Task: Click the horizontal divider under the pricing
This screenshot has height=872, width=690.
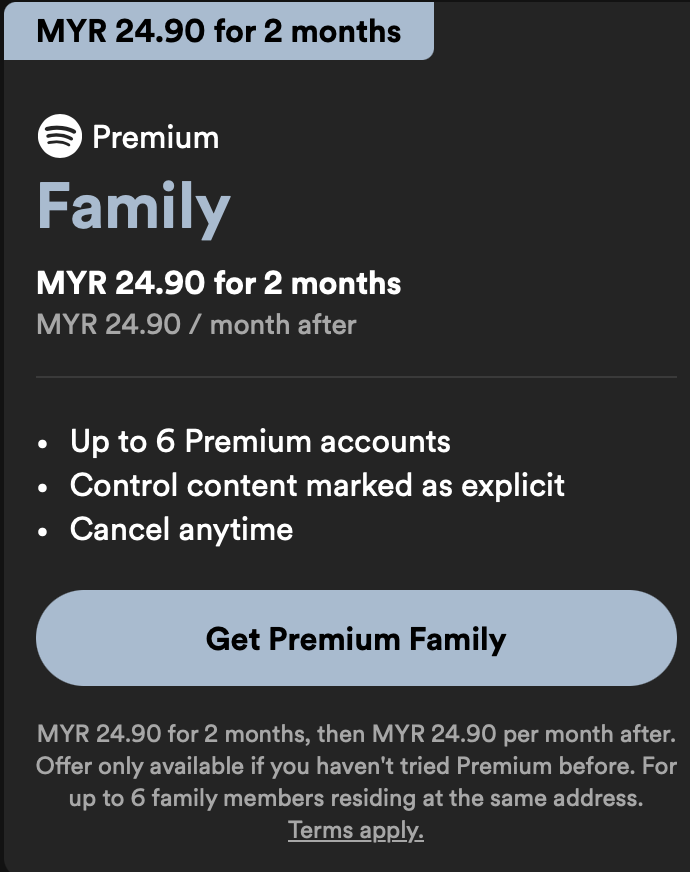Action: 356,377
